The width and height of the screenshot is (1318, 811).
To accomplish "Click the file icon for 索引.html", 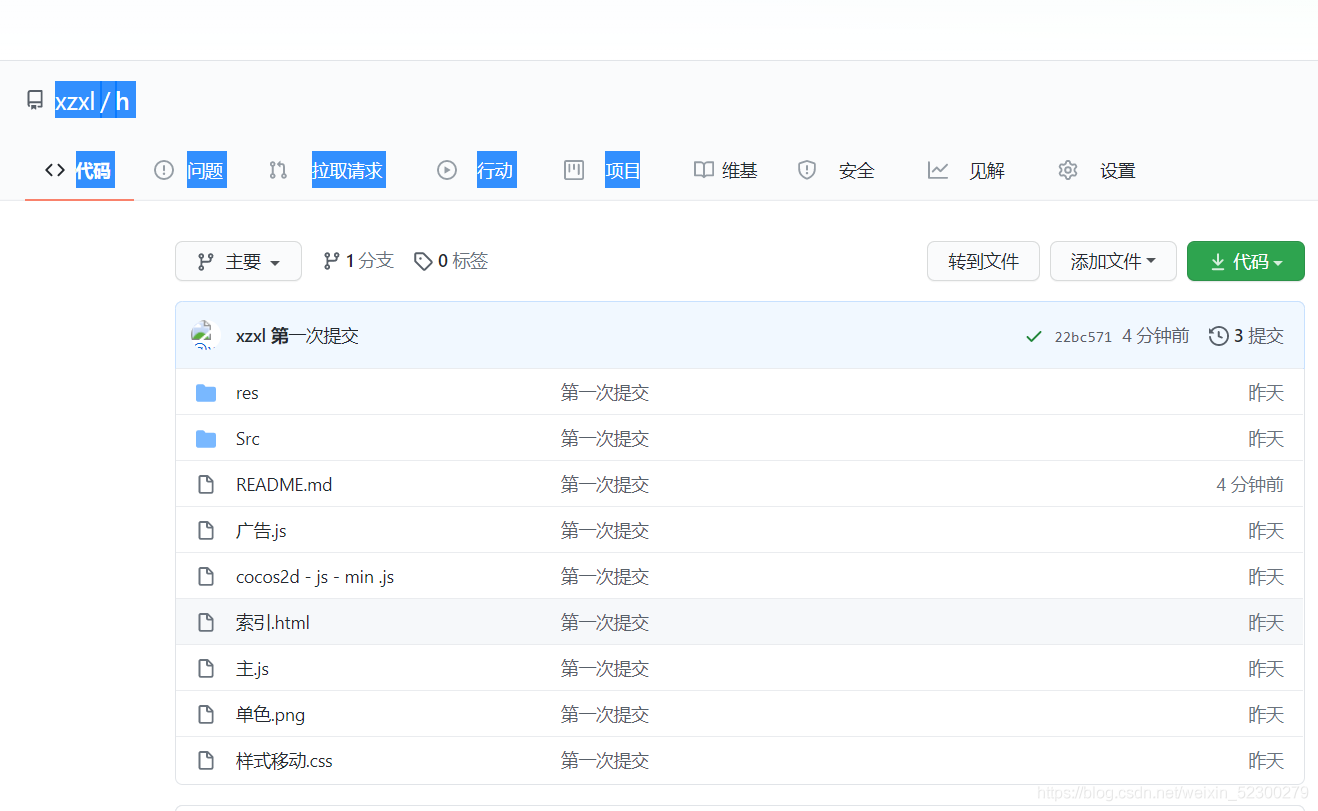I will pos(206,623).
